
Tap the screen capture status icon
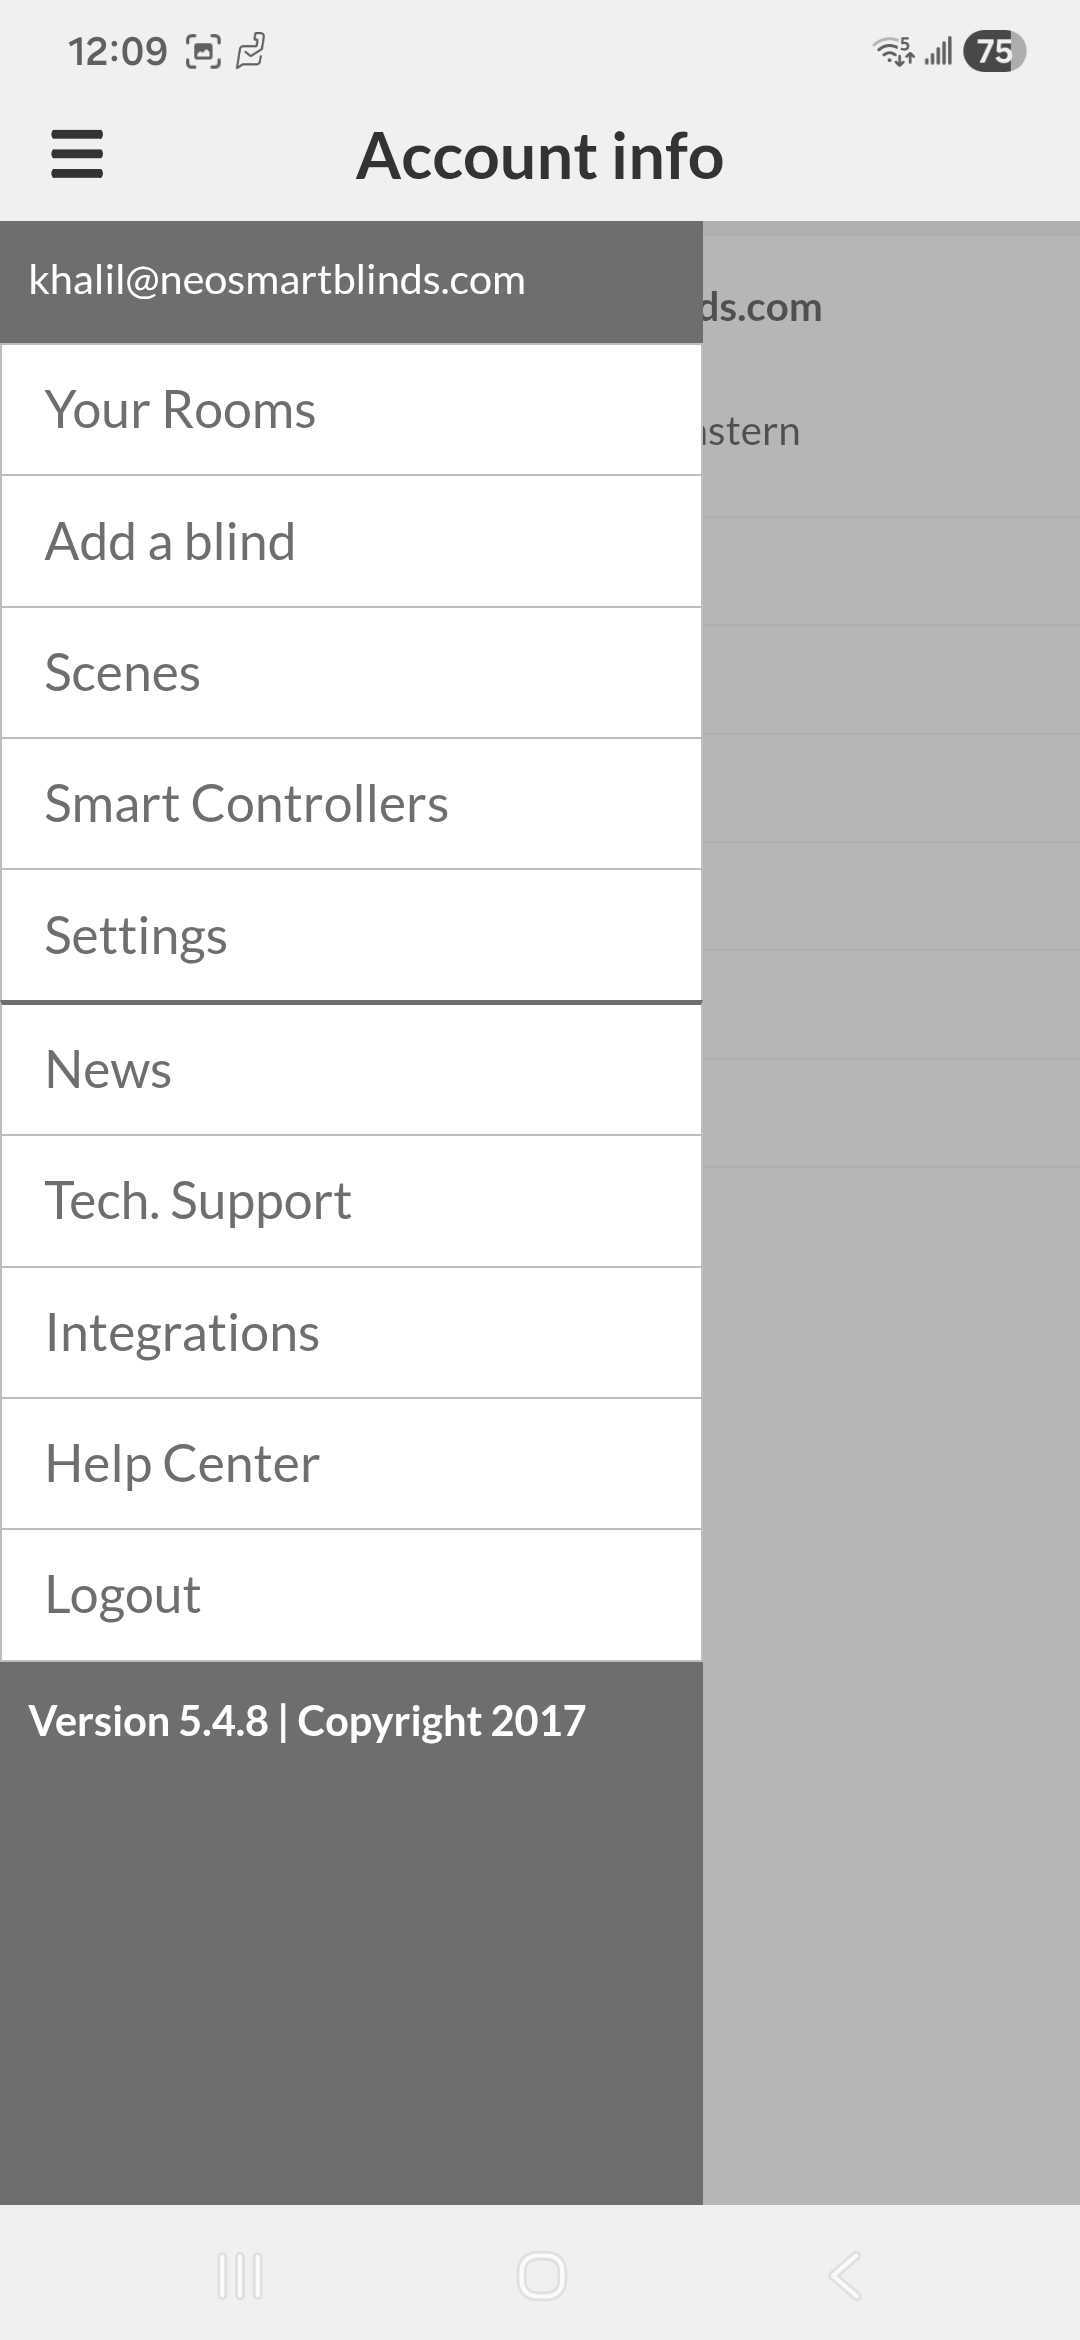click(203, 51)
